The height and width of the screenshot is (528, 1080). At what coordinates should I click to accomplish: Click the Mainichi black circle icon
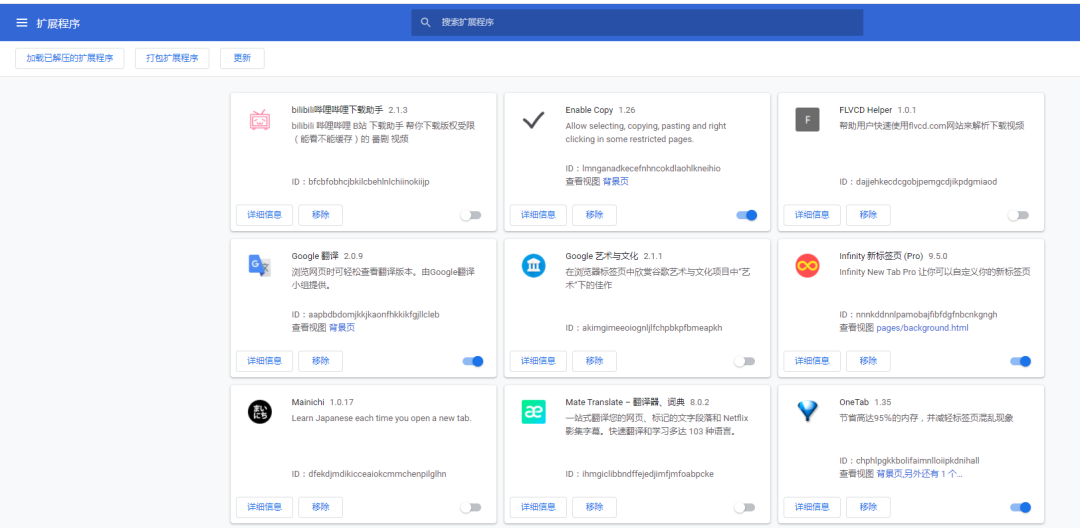point(260,412)
